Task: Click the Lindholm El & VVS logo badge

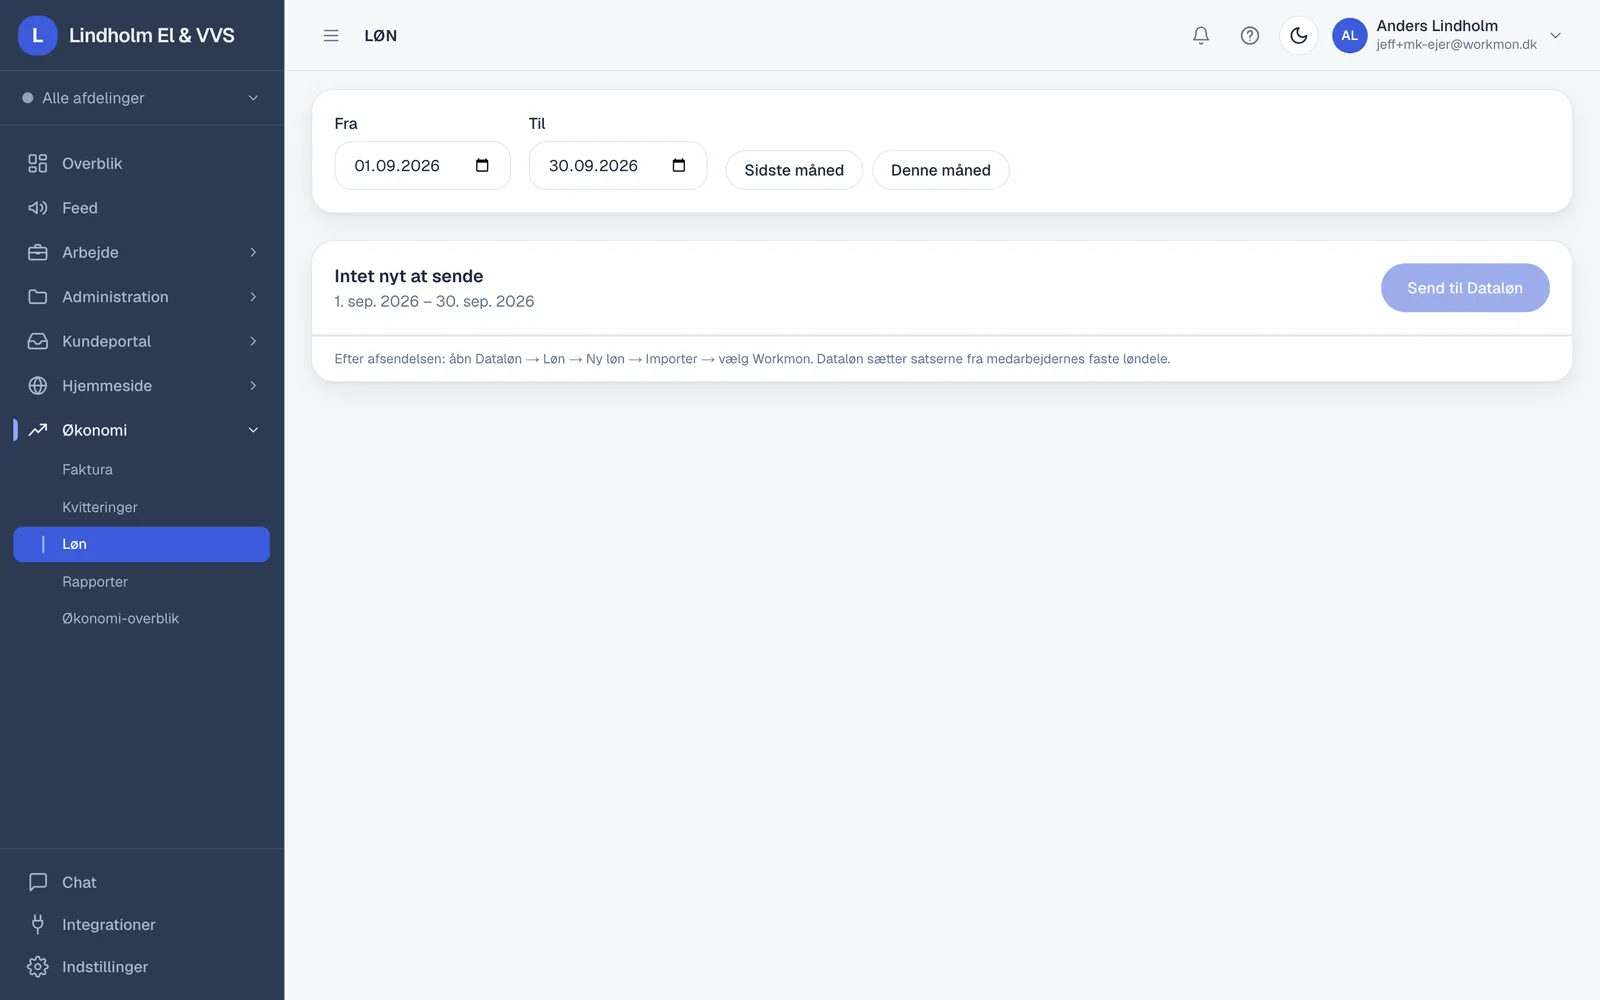Action: pos(38,36)
